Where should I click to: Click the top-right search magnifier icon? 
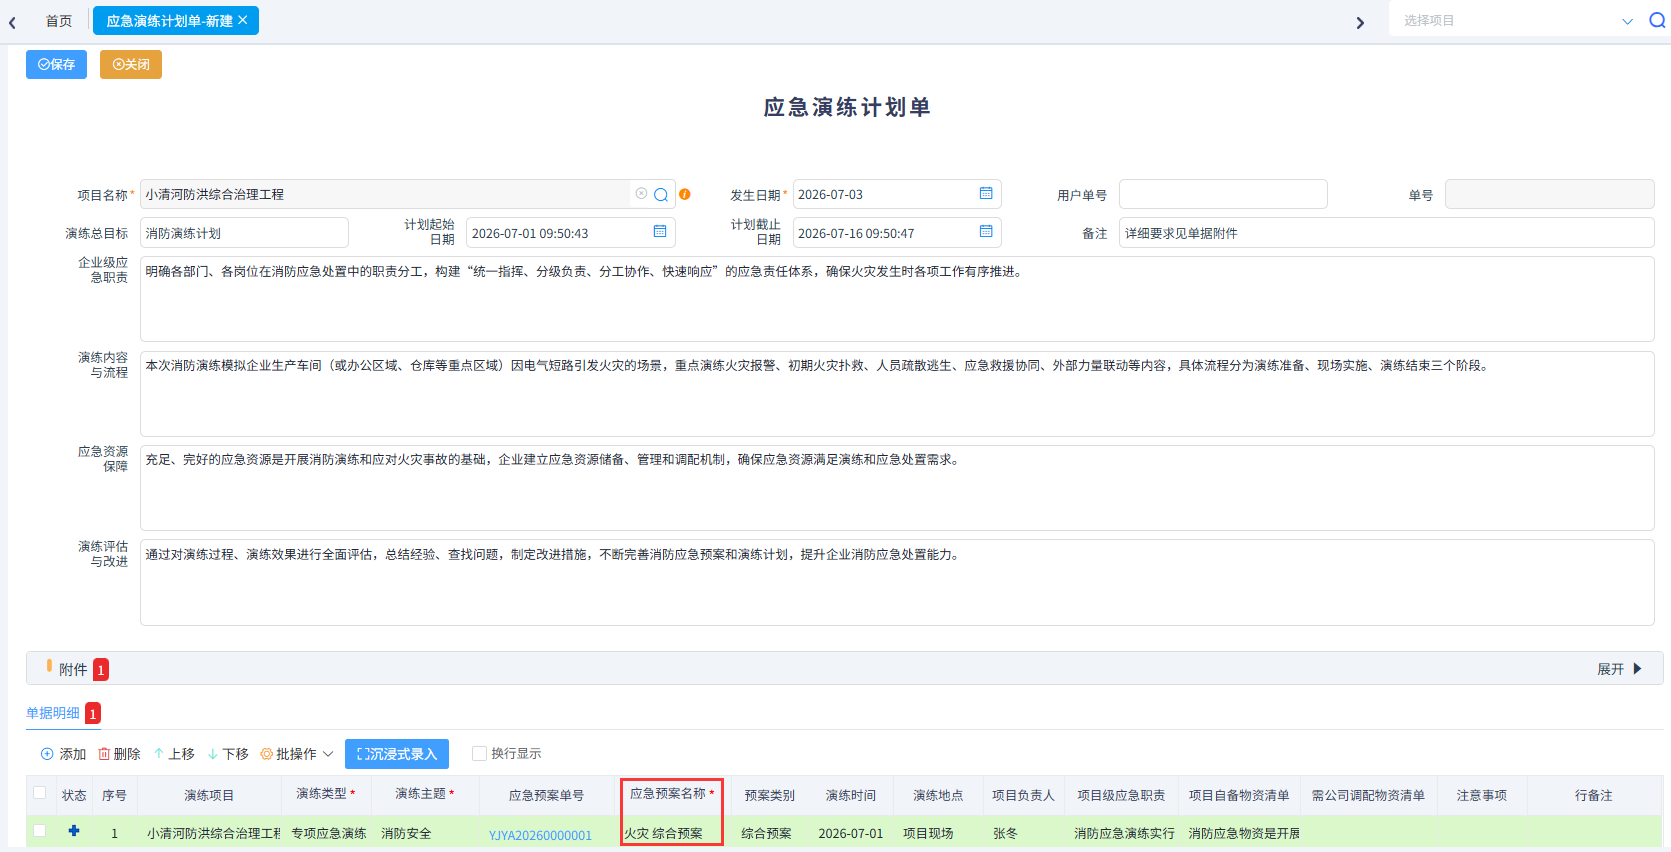coord(1657,20)
